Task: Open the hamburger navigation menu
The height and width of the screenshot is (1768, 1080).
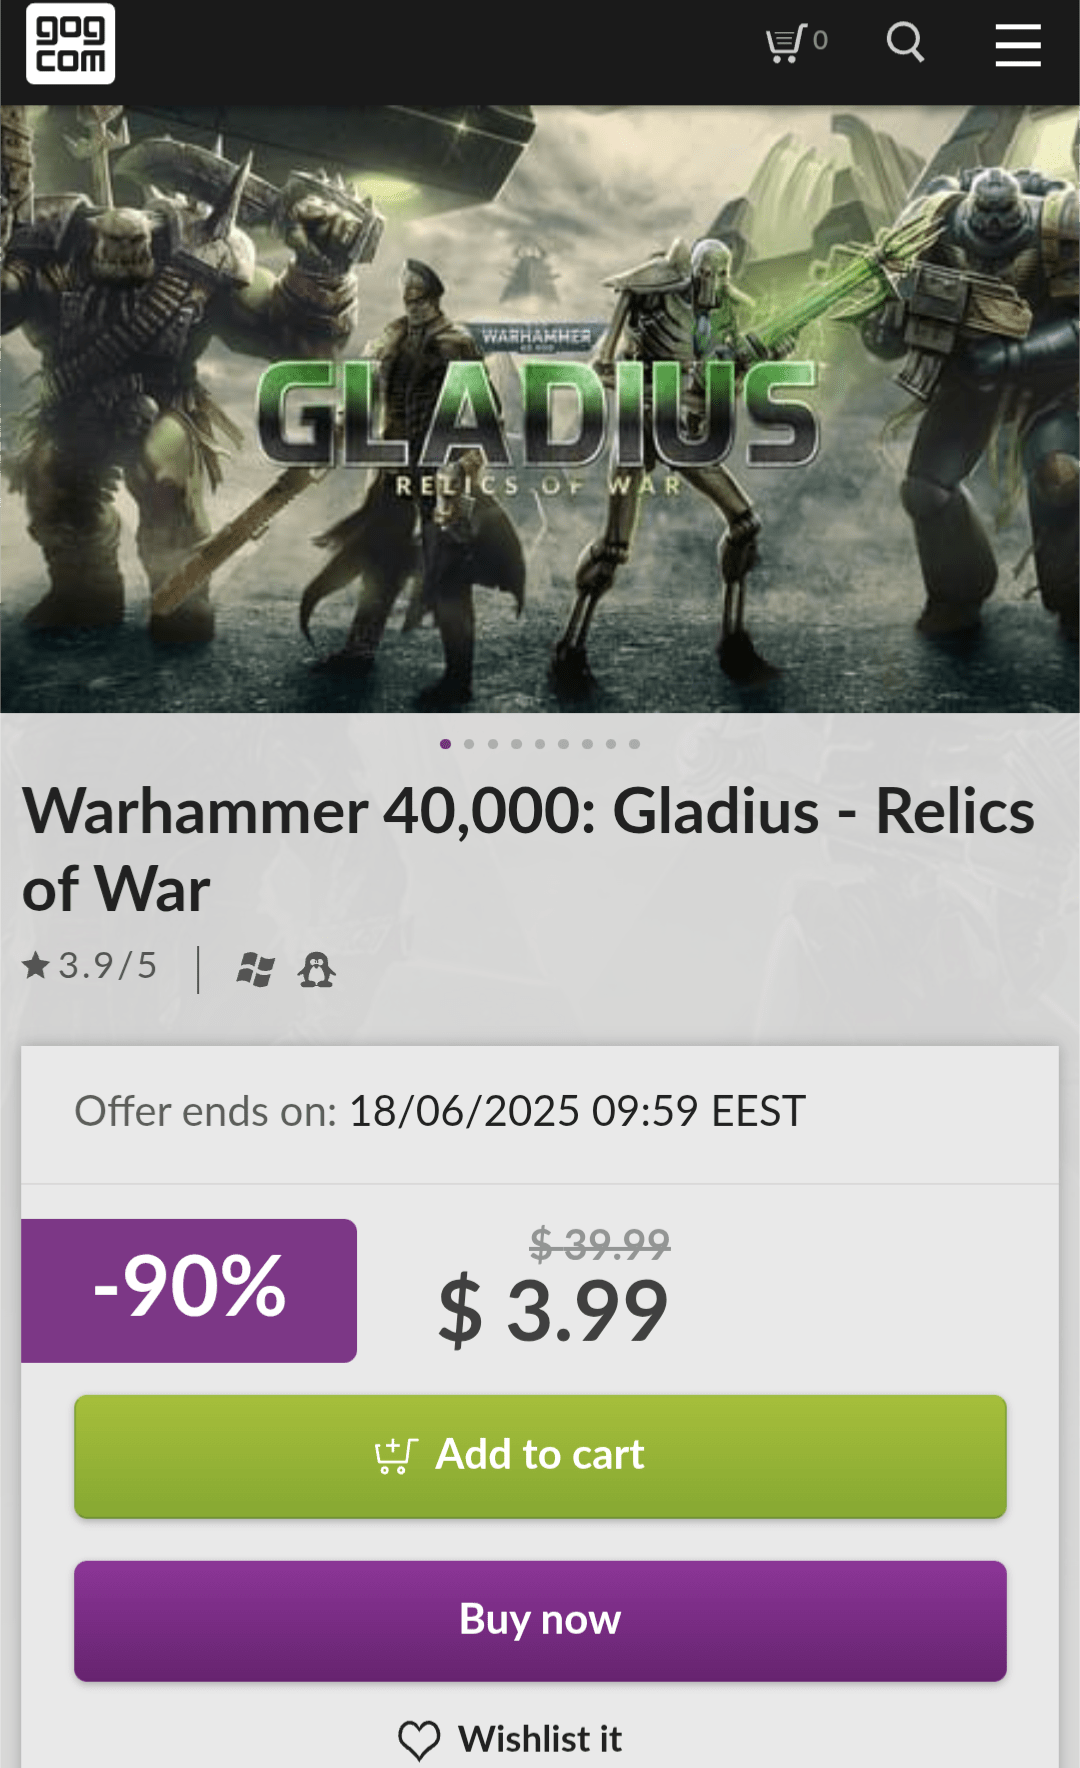Action: point(1018,45)
